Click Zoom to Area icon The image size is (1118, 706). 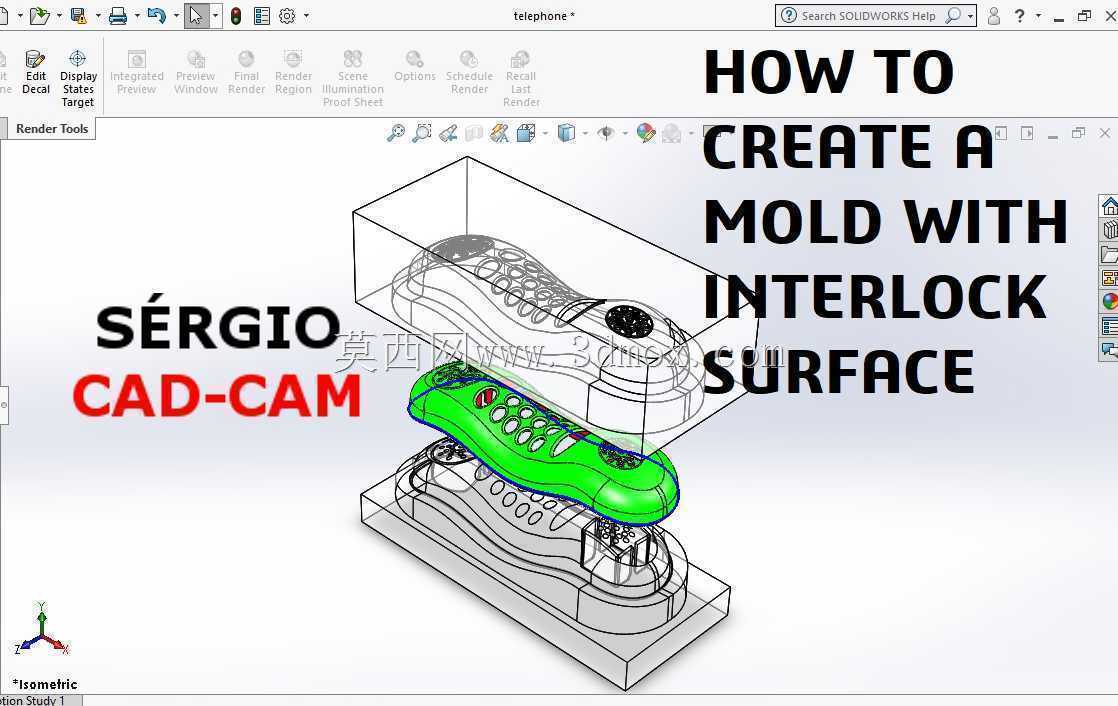[422, 133]
